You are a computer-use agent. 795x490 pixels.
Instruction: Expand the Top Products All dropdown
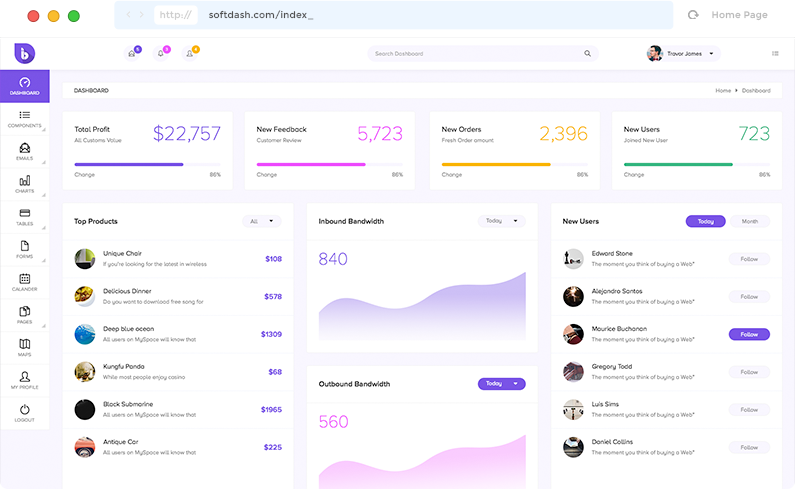[x=261, y=221]
